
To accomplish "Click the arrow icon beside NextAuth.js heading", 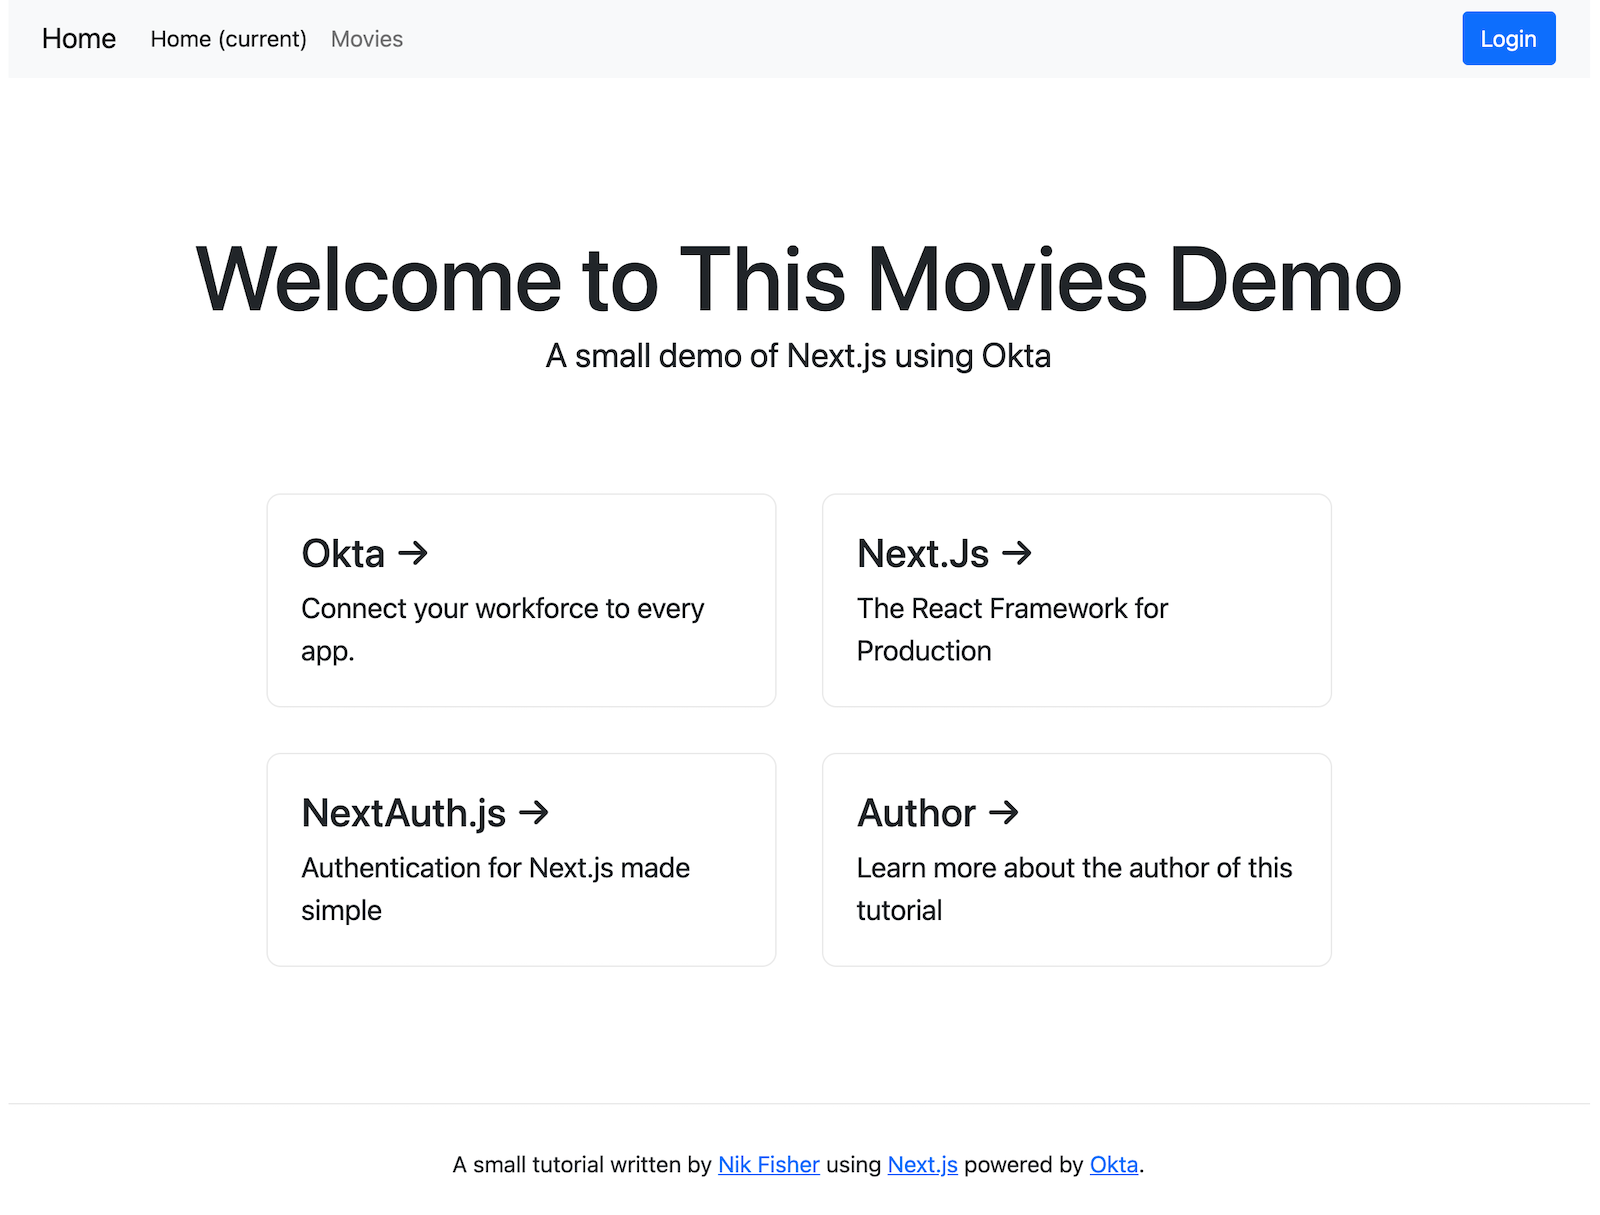I will (x=534, y=812).
